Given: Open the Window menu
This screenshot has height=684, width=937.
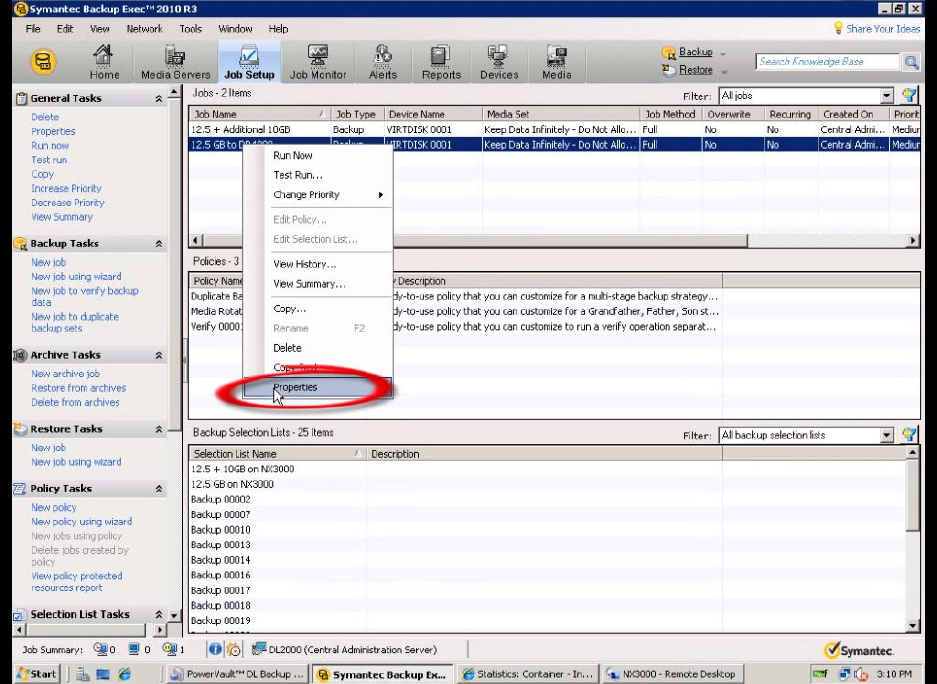Looking at the screenshot, I should click(235, 29).
